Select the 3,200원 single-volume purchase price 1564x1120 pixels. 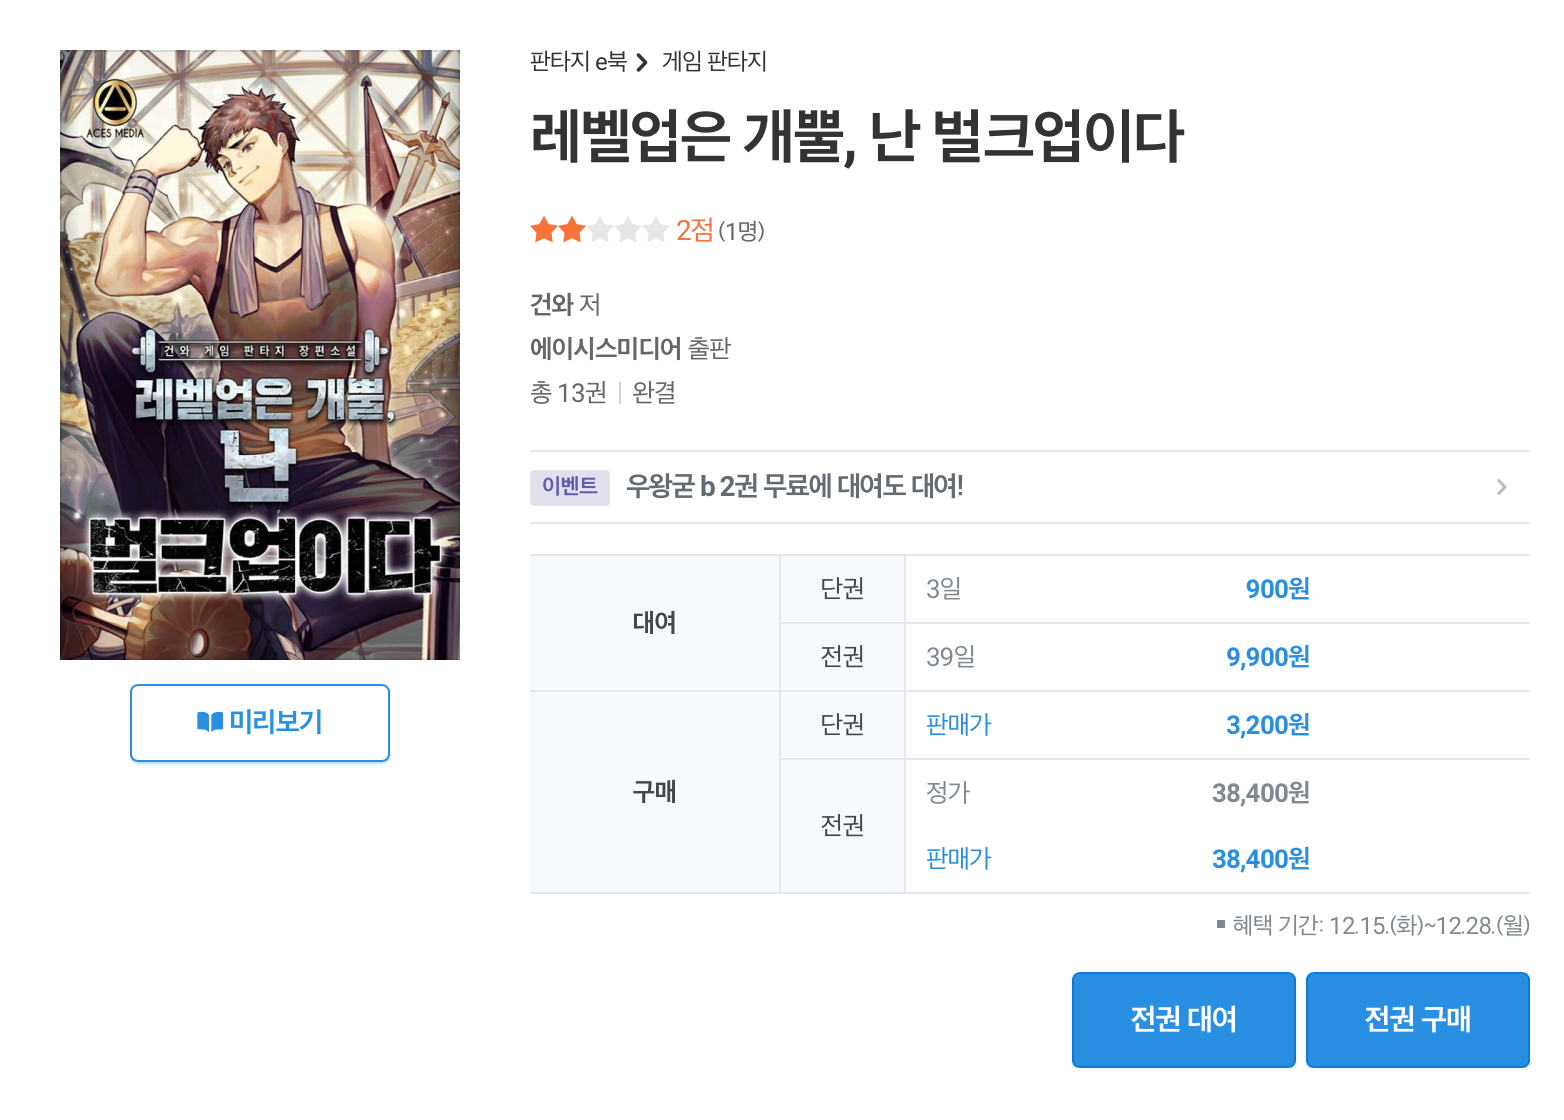1268,725
